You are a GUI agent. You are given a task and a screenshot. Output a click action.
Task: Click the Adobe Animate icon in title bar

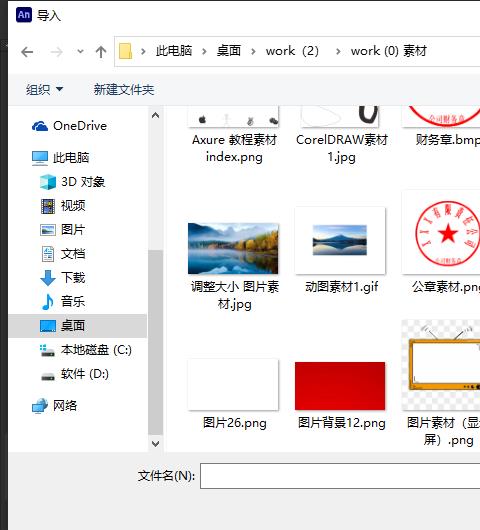24,15
